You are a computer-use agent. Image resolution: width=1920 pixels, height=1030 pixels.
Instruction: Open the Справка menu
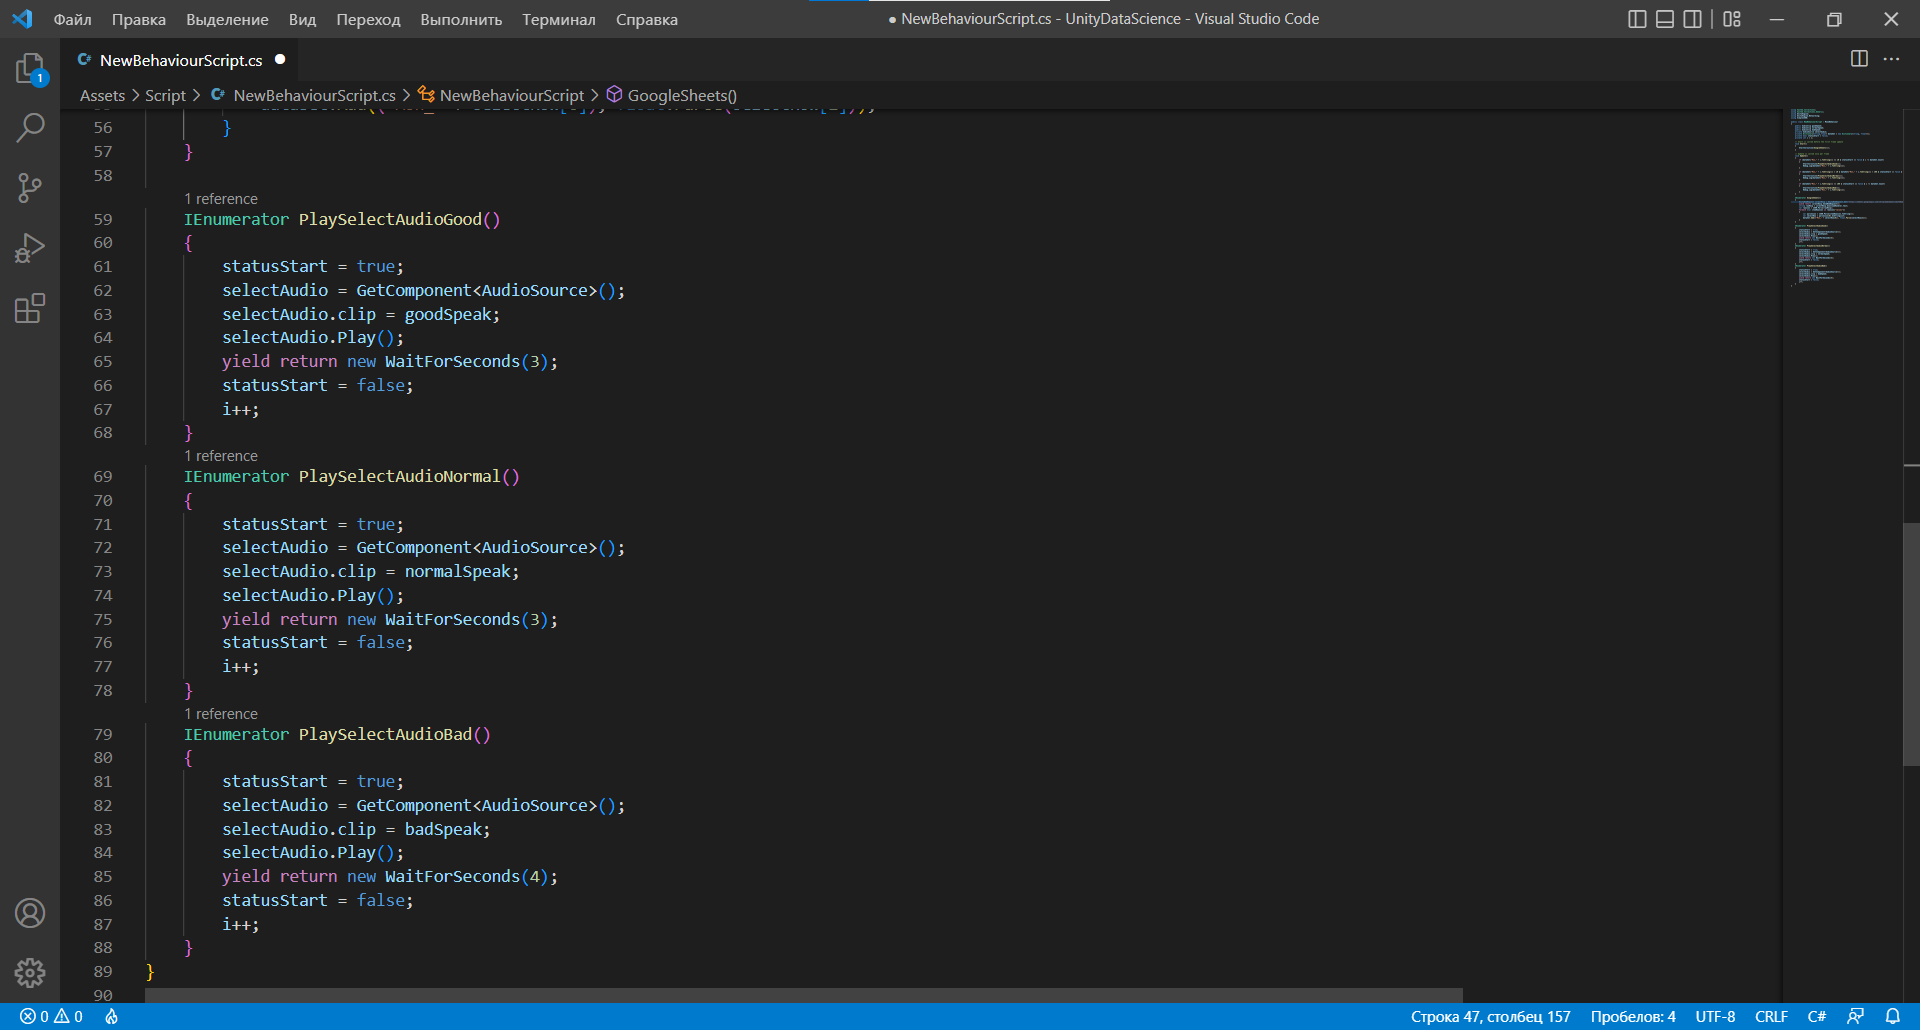click(x=646, y=19)
